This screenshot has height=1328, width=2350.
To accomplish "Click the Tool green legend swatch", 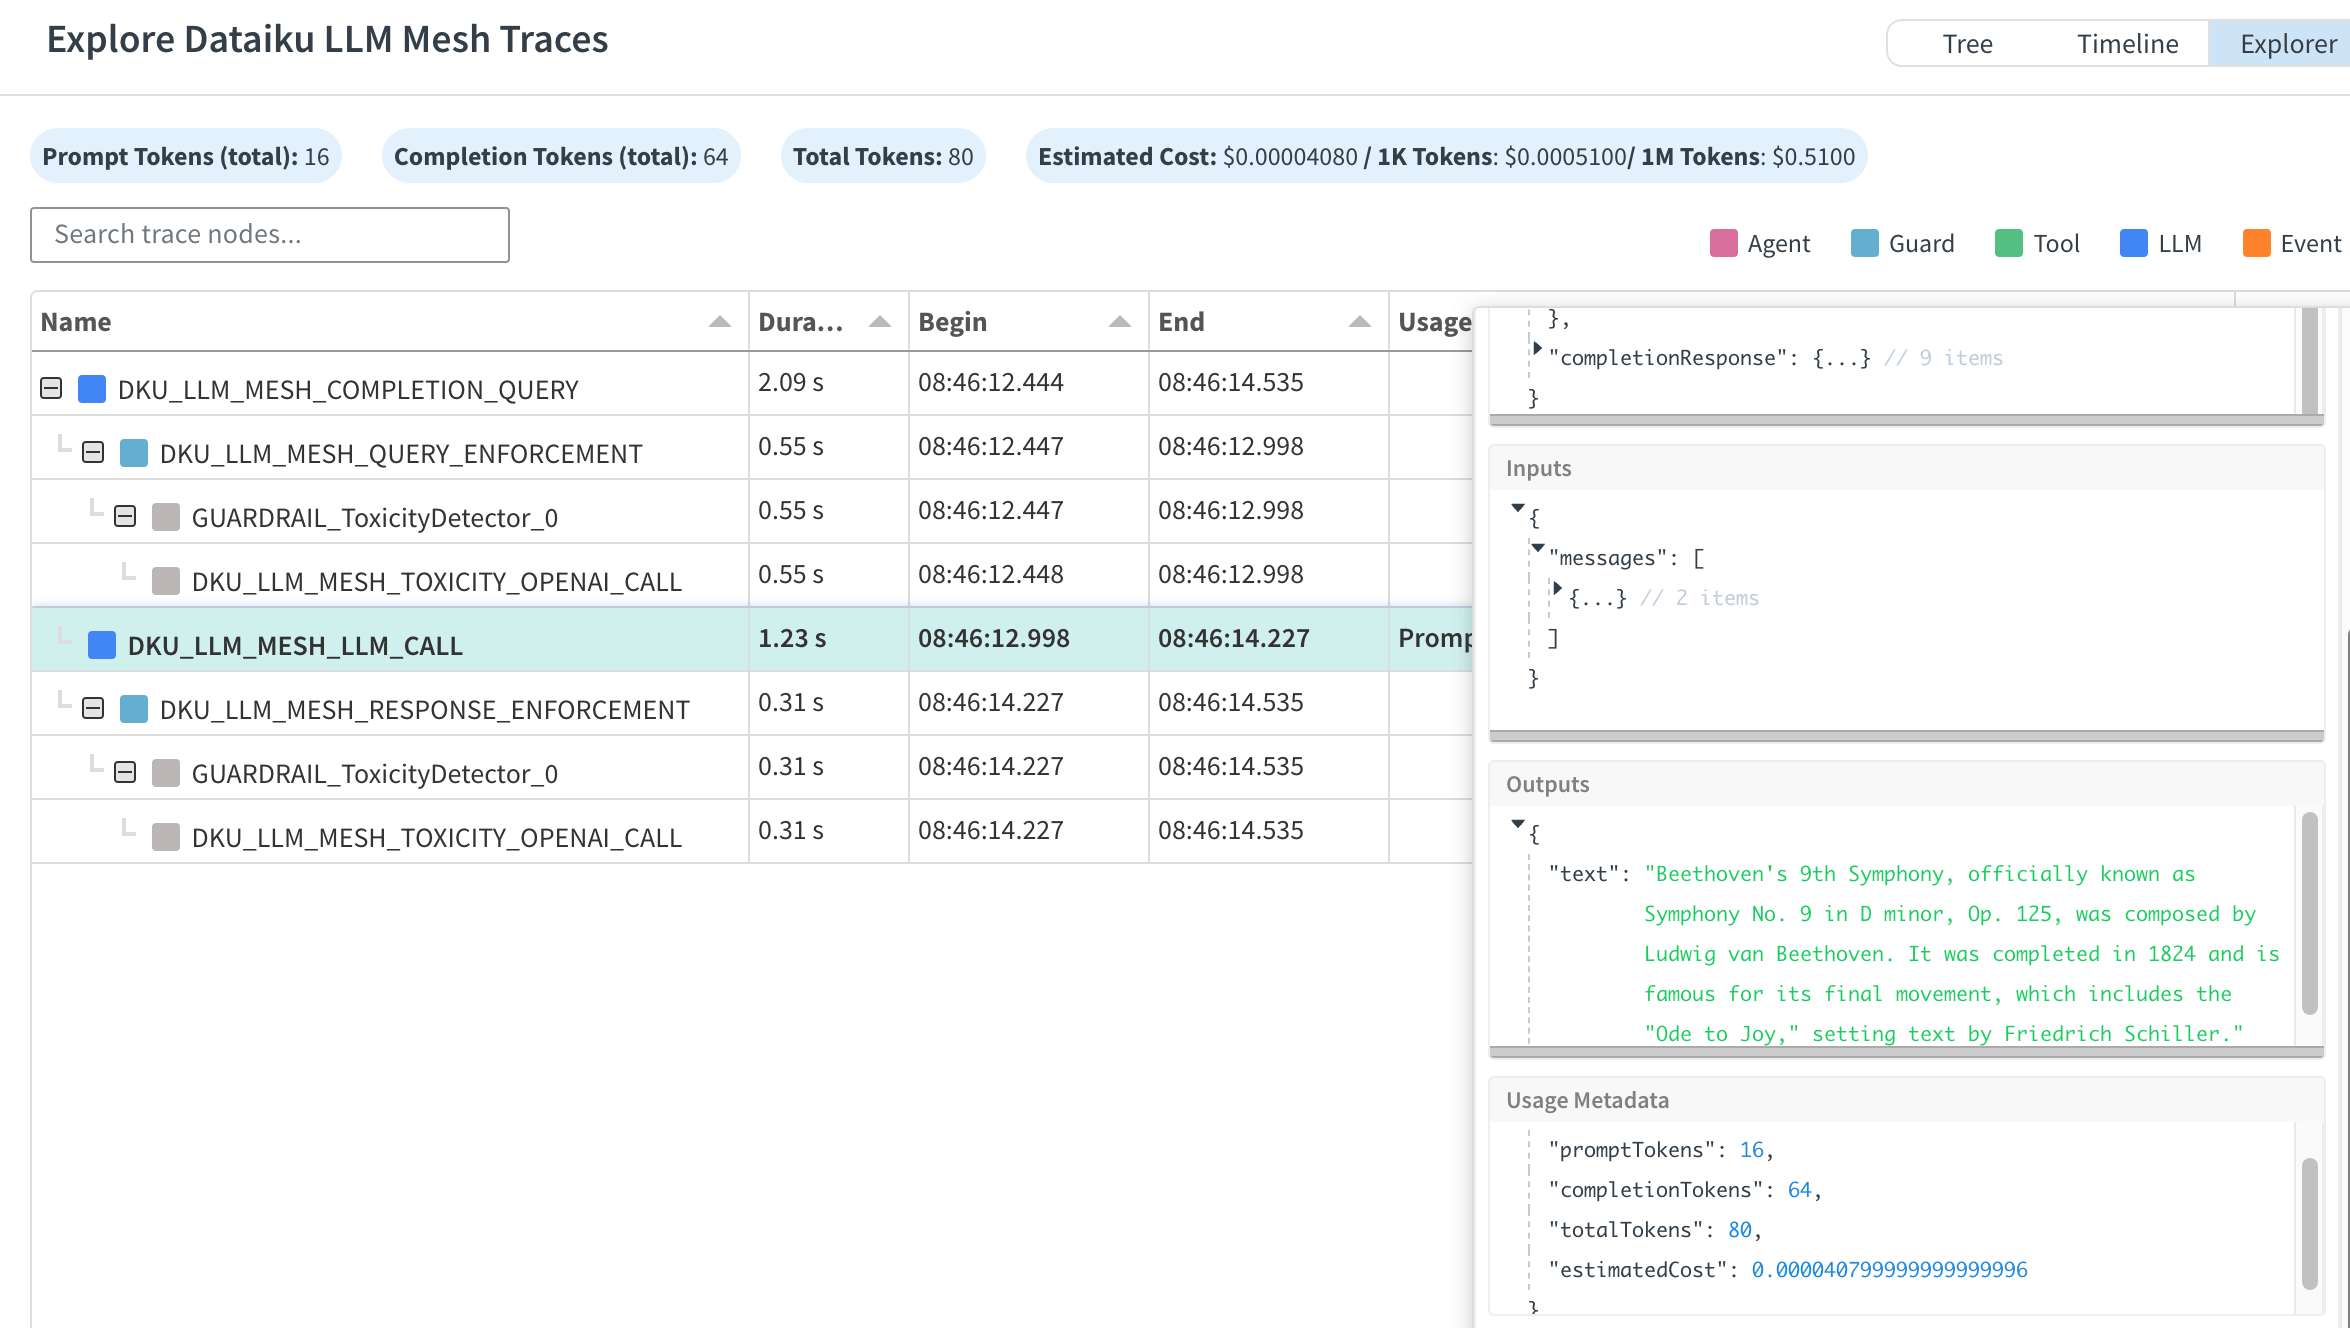I will coord(2008,243).
